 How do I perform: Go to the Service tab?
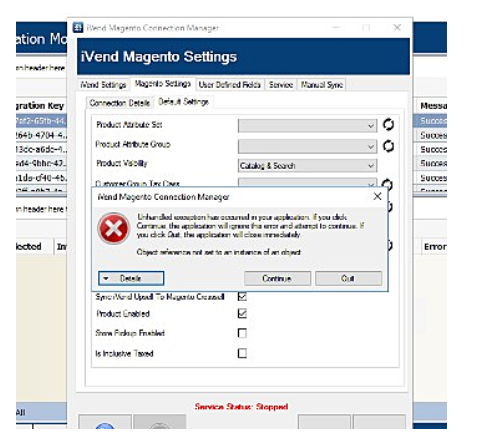(281, 85)
